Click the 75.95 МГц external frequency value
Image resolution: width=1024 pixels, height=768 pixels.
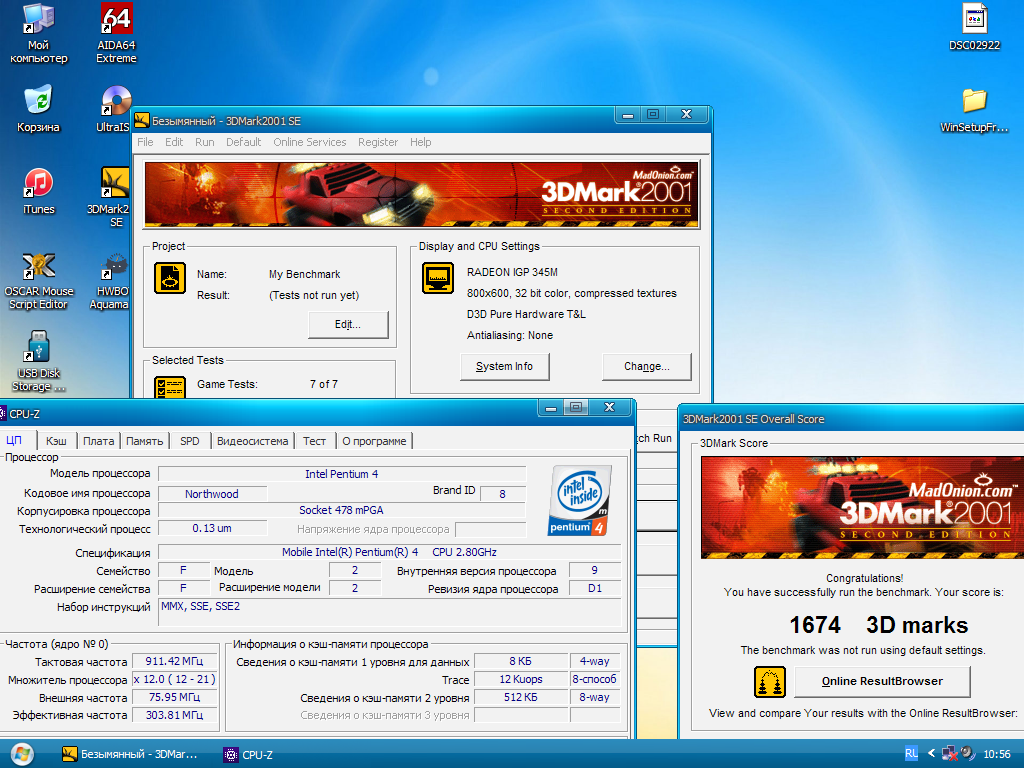(174, 697)
